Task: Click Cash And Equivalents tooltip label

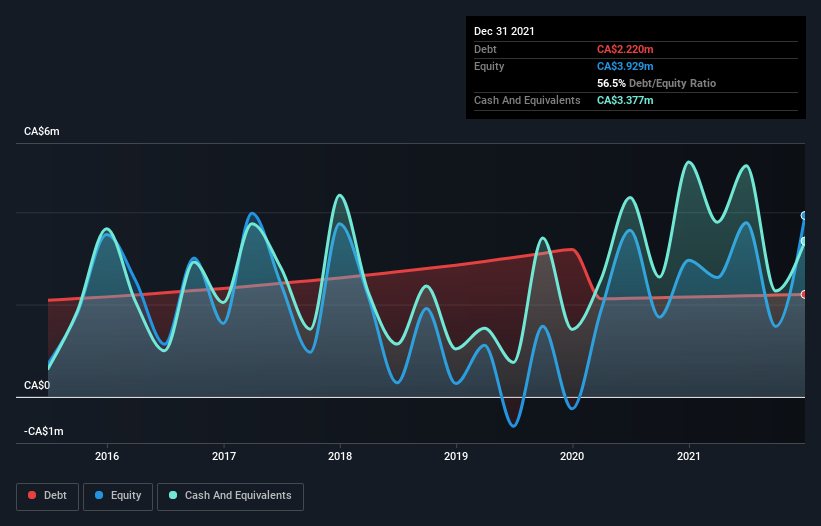Action: click(x=527, y=100)
